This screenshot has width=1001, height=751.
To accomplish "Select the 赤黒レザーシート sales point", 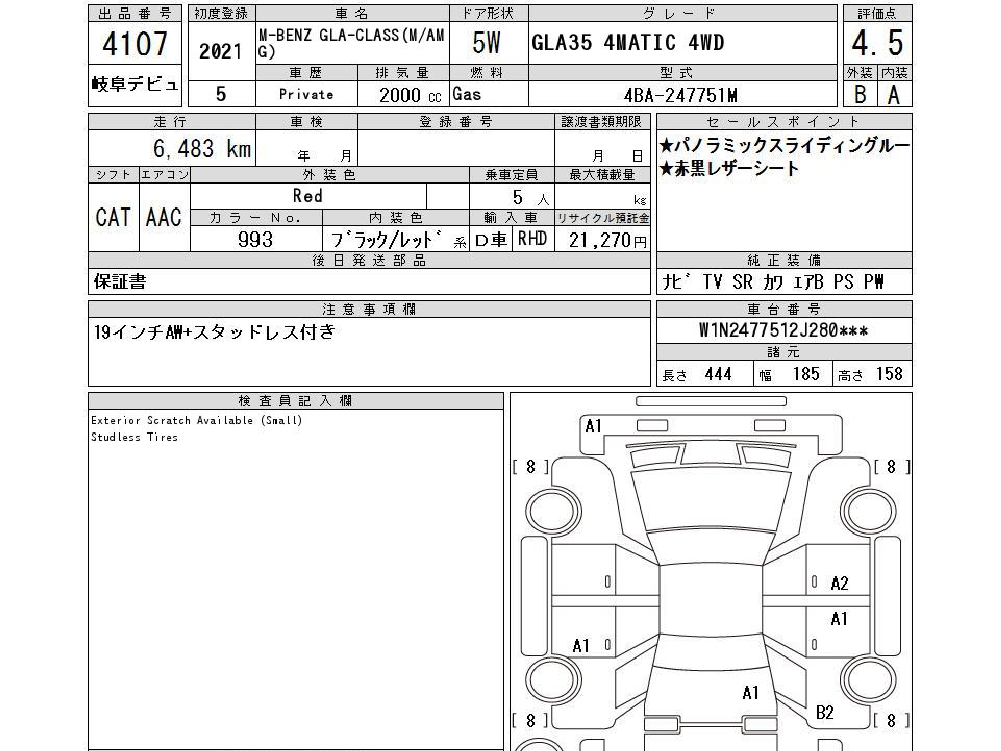I will point(729,169).
